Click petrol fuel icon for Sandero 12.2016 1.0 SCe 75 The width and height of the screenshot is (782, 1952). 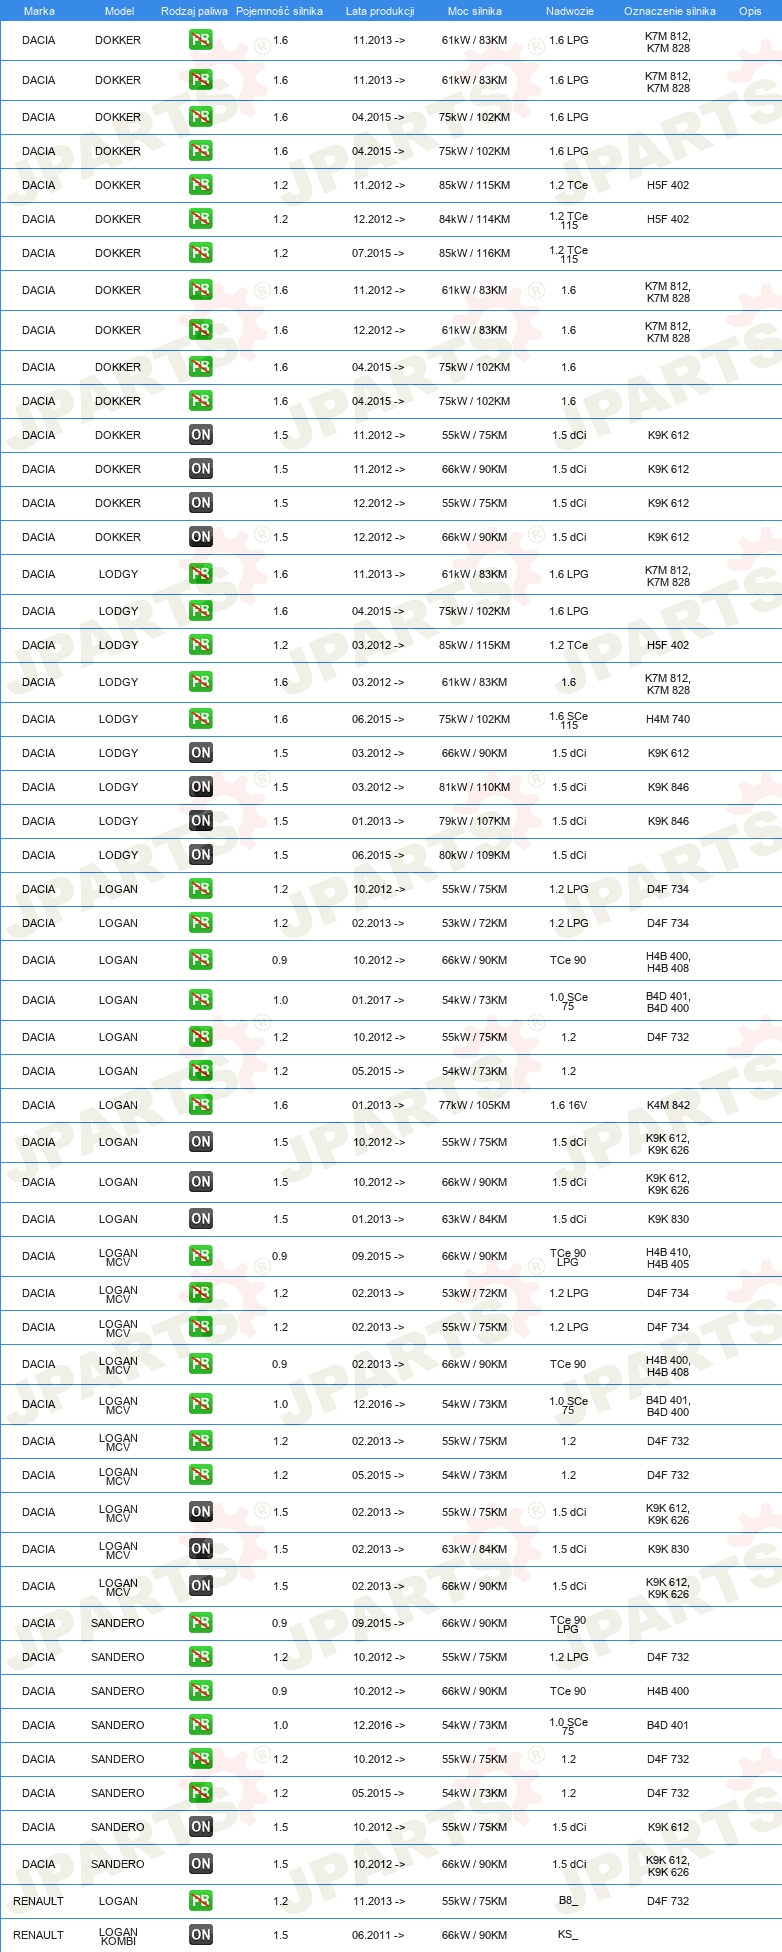coord(201,1725)
